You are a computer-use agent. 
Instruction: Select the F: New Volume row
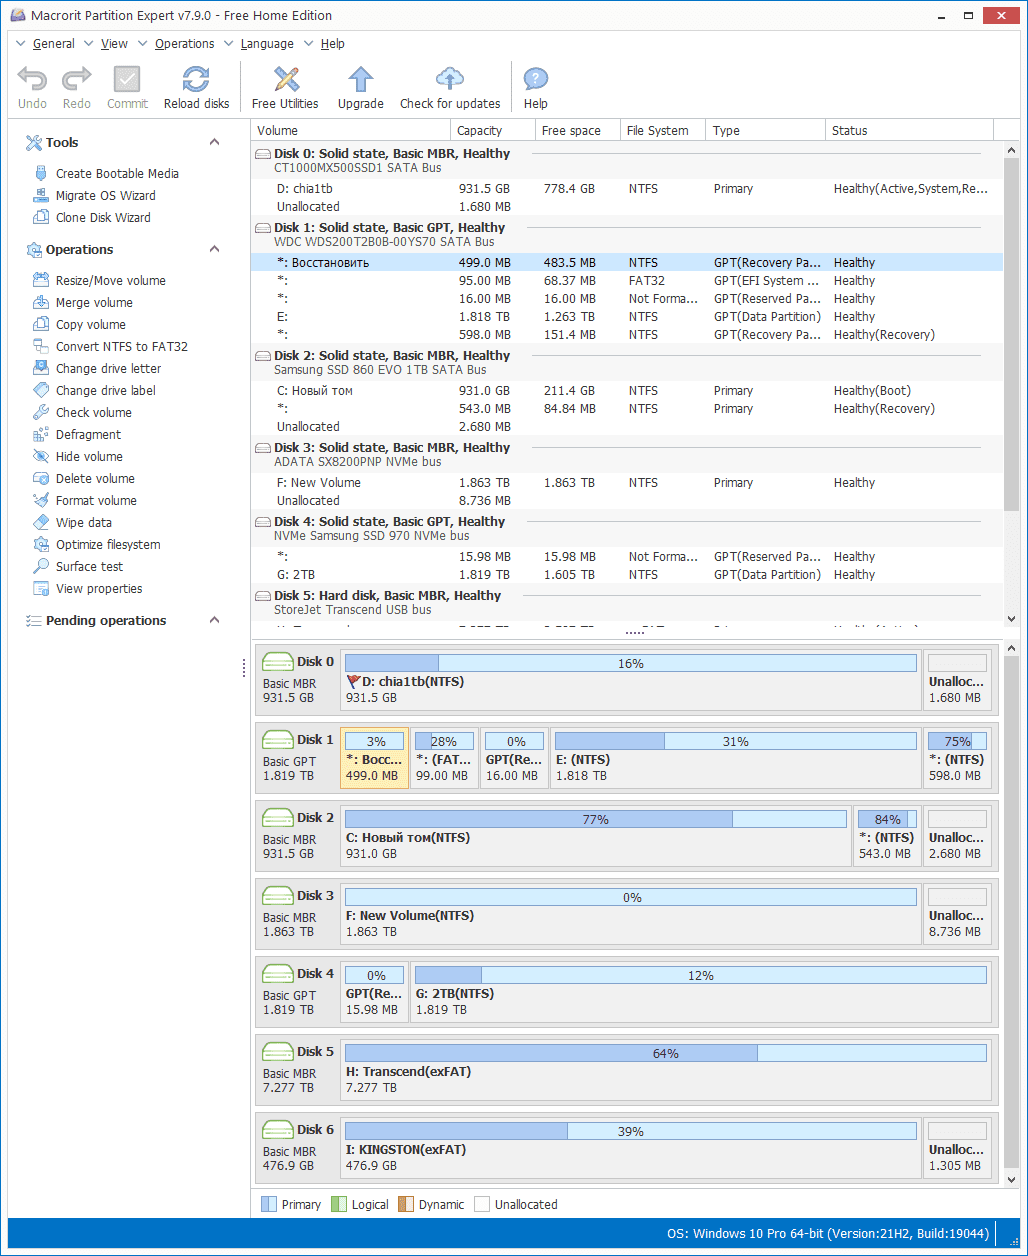626,483
